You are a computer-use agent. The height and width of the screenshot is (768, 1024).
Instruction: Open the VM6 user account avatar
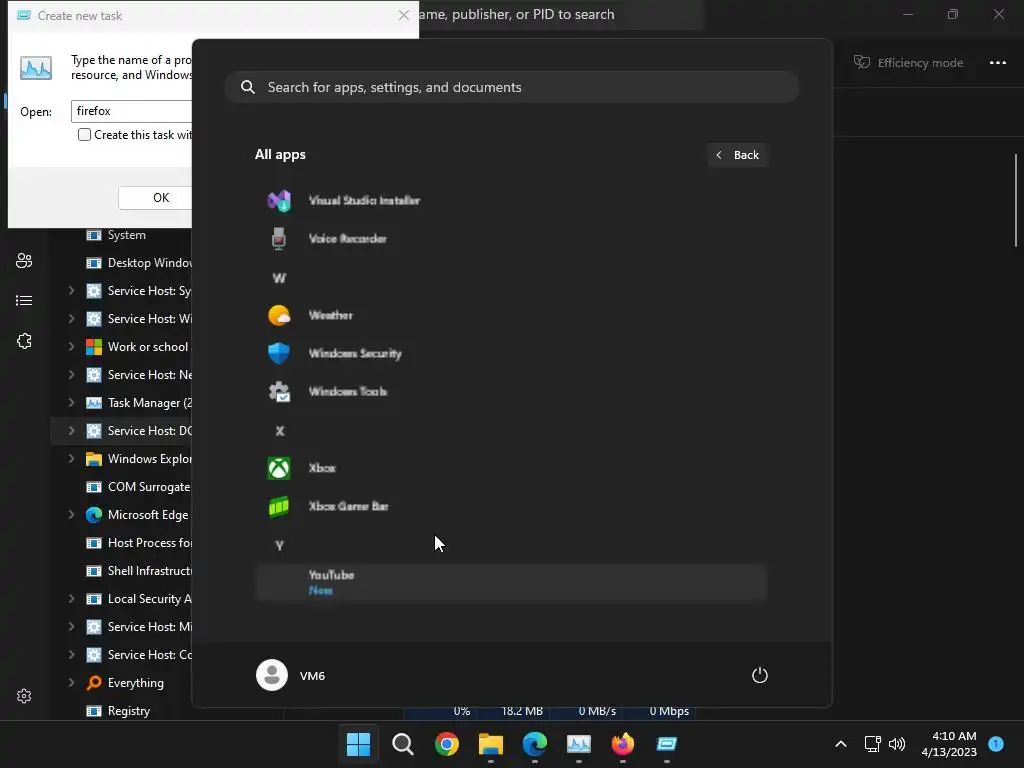click(x=272, y=675)
